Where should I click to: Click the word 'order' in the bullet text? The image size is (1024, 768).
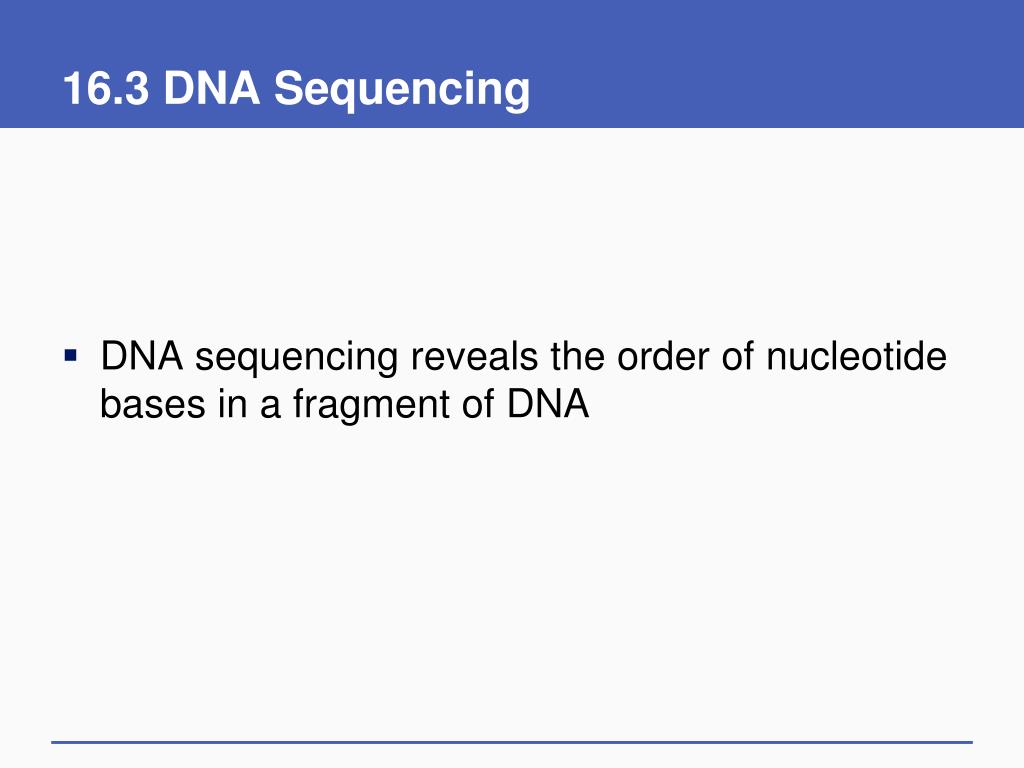coord(663,357)
